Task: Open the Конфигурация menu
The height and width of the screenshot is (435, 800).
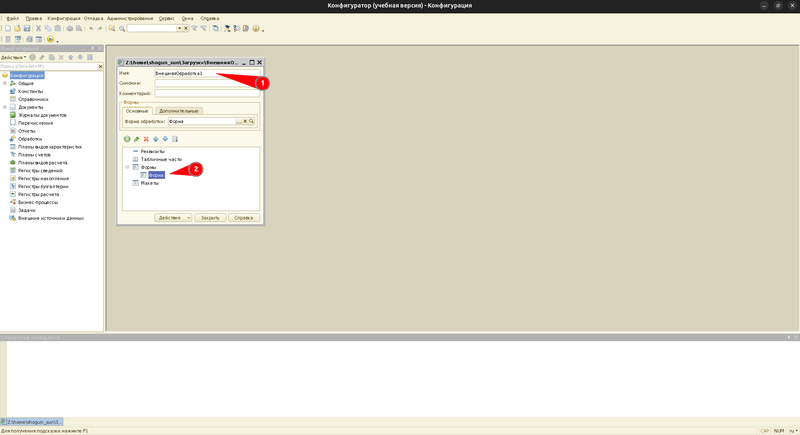Action: (64, 18)
